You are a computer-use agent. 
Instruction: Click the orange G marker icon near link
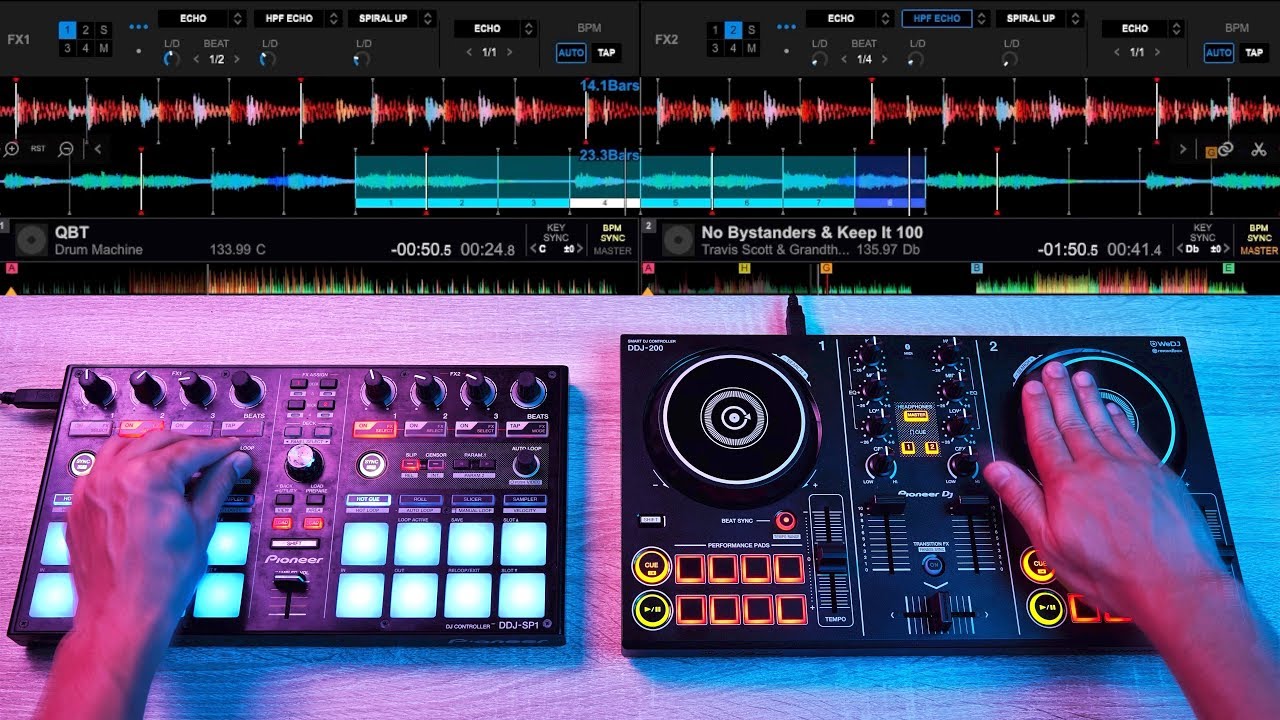[x=1211, y=151]
